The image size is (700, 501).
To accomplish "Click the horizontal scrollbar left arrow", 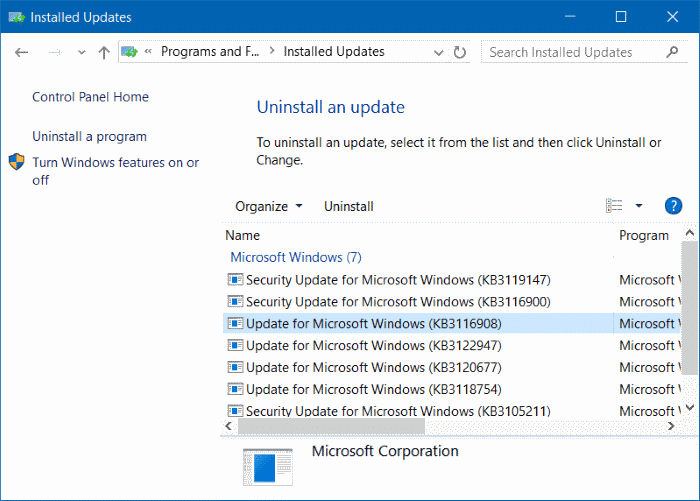I will (229, 426).
